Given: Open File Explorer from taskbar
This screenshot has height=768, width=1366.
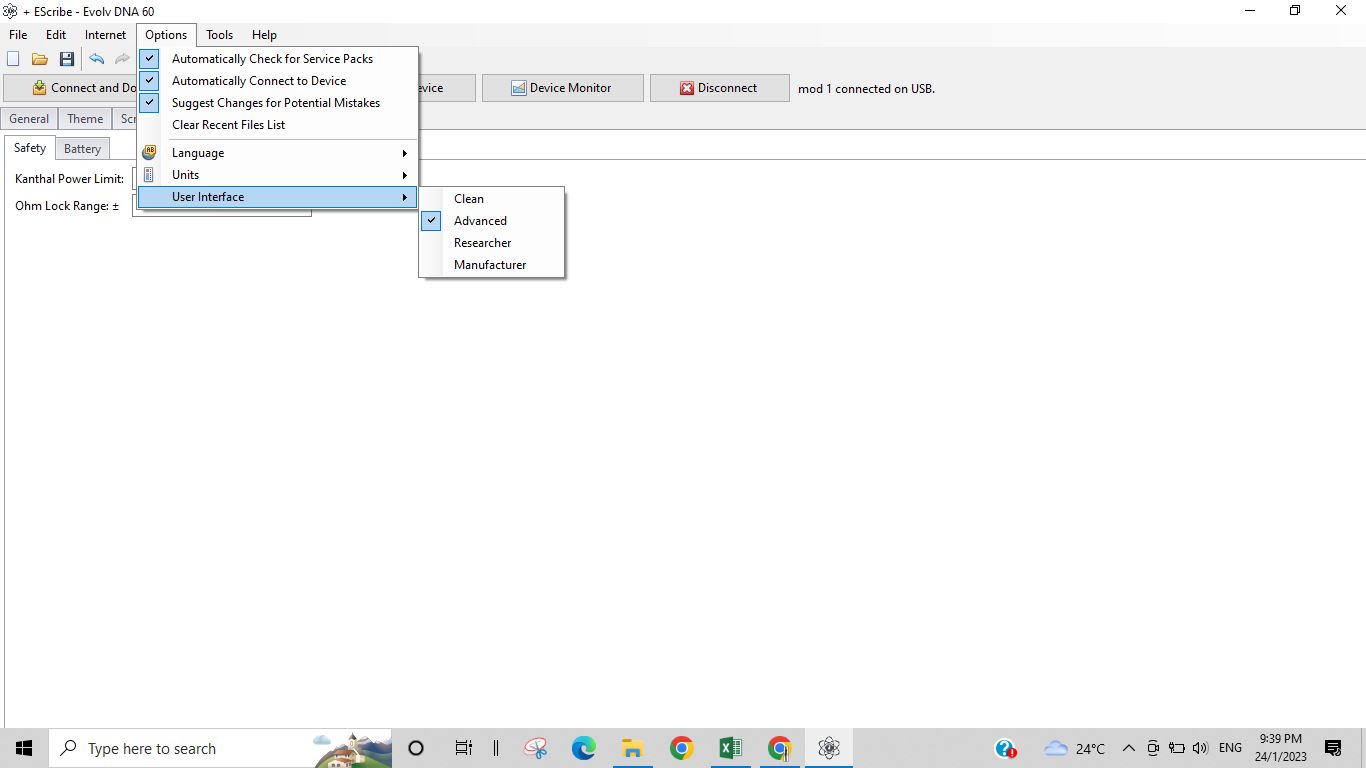Looking at the screenshot, I should pyautogui.click(x=632, y=748).
